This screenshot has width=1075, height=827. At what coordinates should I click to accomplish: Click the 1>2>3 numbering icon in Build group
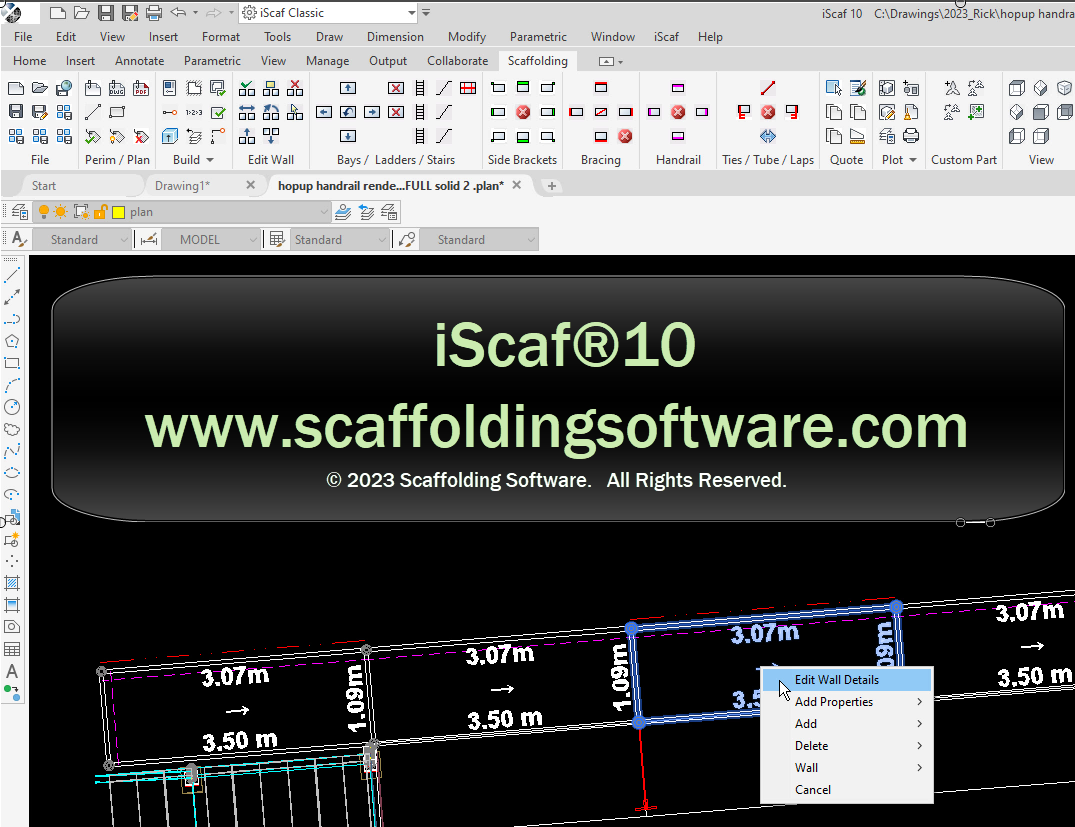click(194, 112)
